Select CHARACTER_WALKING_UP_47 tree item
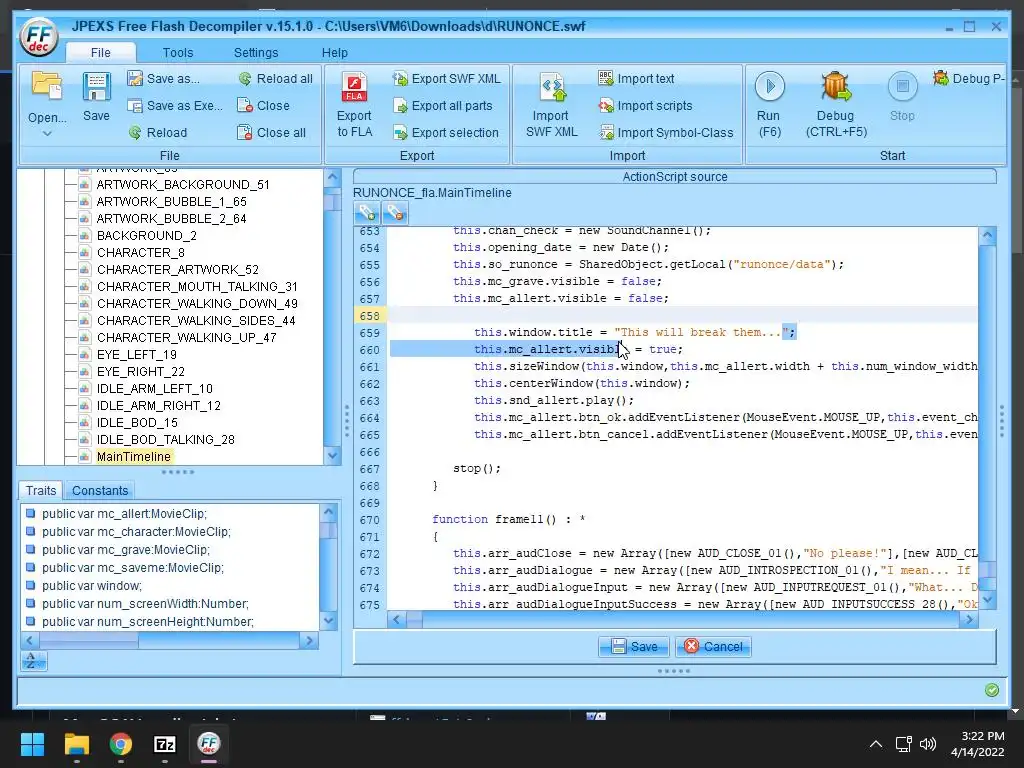1024x768 pixels. click(x=187, y=338)
